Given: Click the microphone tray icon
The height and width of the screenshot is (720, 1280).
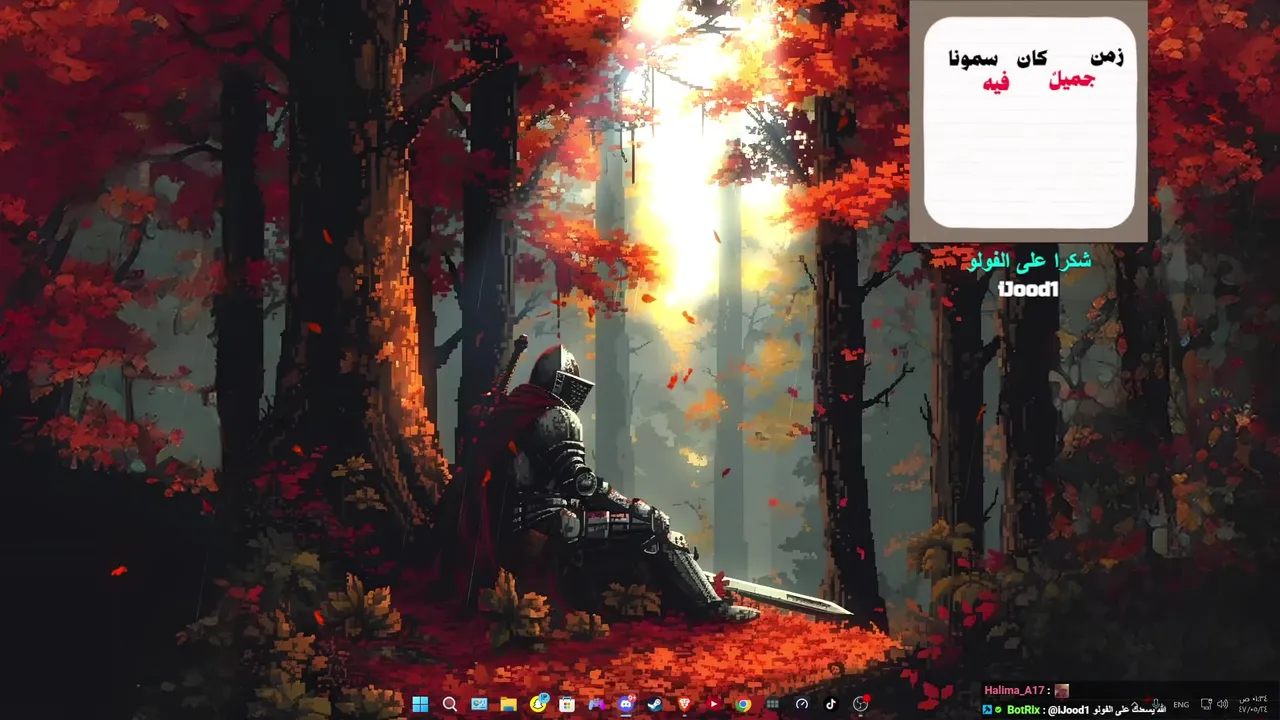Looking at the screenshot, I should tap(1156, 704).
